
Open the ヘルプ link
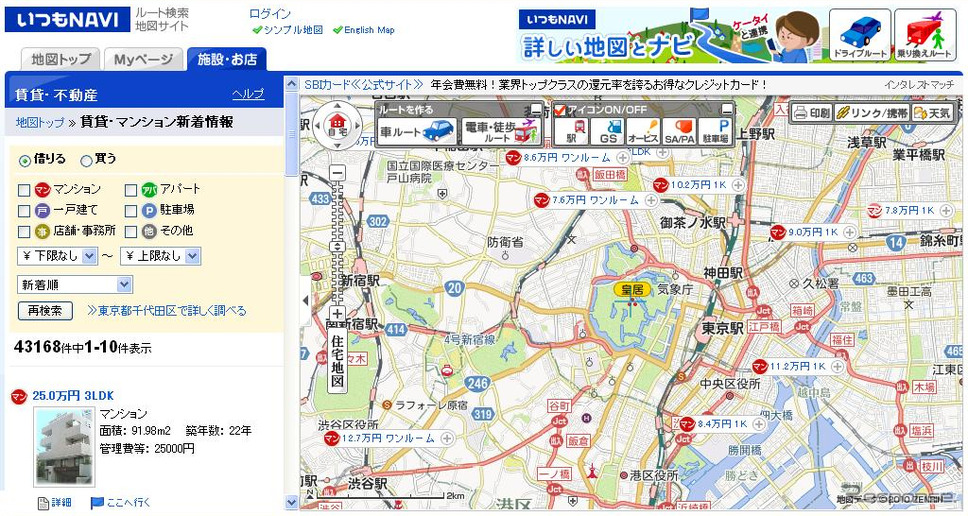[248, 94]
